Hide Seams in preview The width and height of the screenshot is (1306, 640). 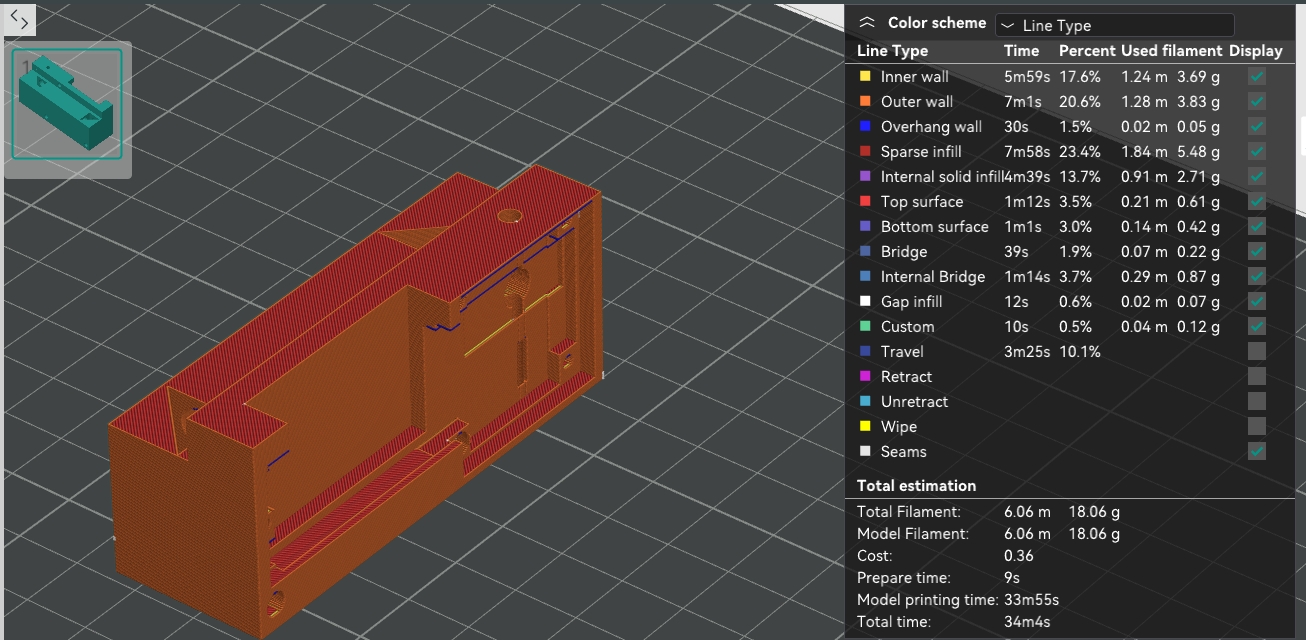[1257, 451]
